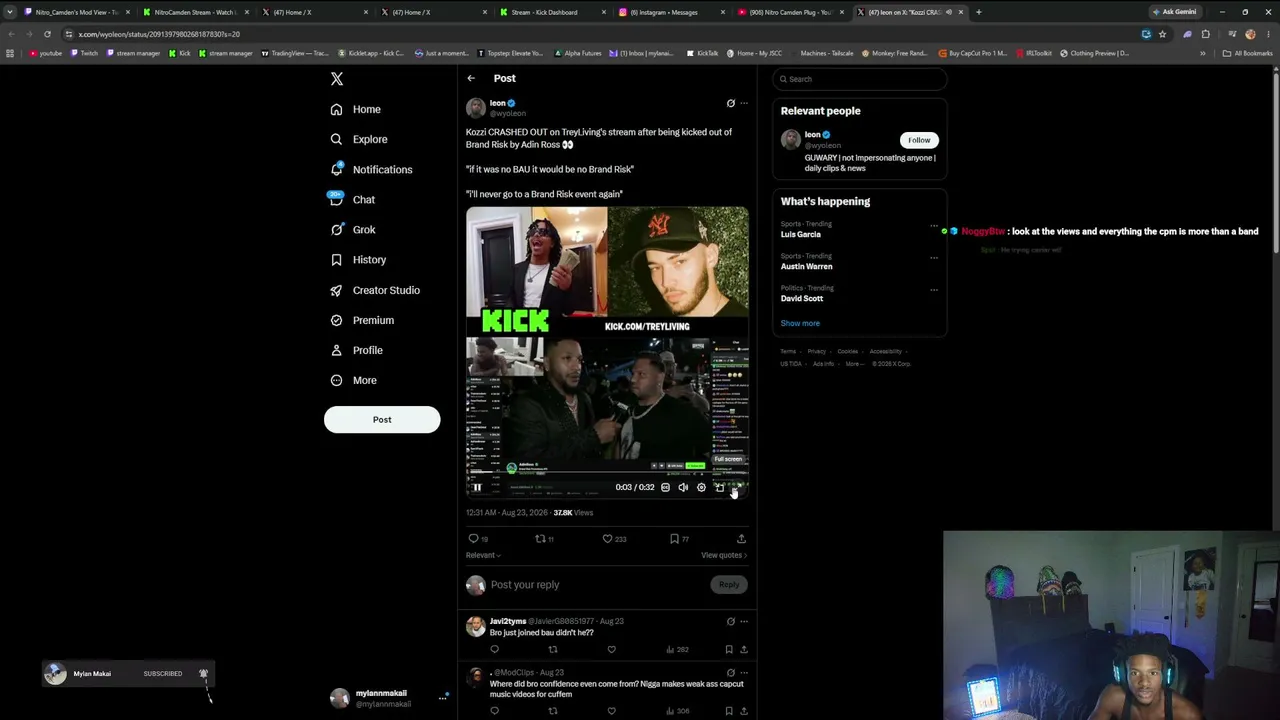The height and width of the screenshot is (720, 1280).
Task: Go back using the Post header arrow
Action: tap(471, 78)
